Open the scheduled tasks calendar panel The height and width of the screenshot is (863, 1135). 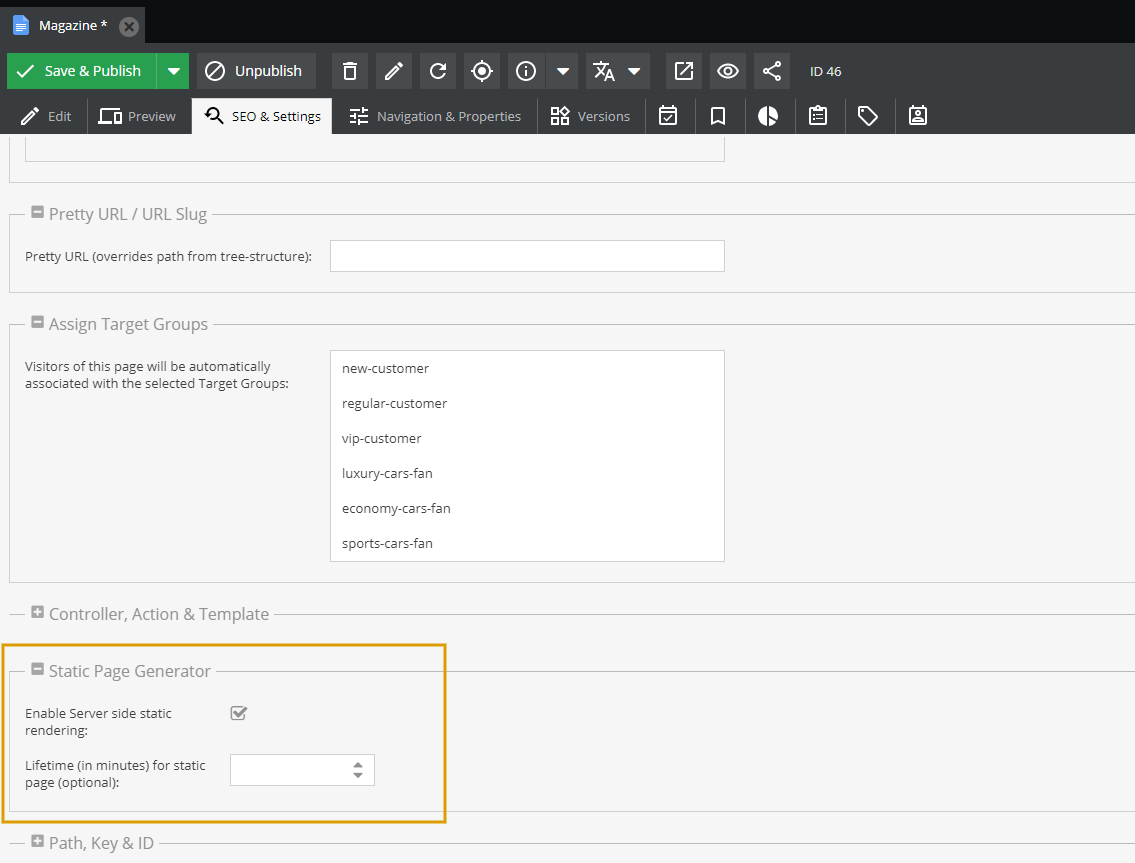(x=669, y=115)
